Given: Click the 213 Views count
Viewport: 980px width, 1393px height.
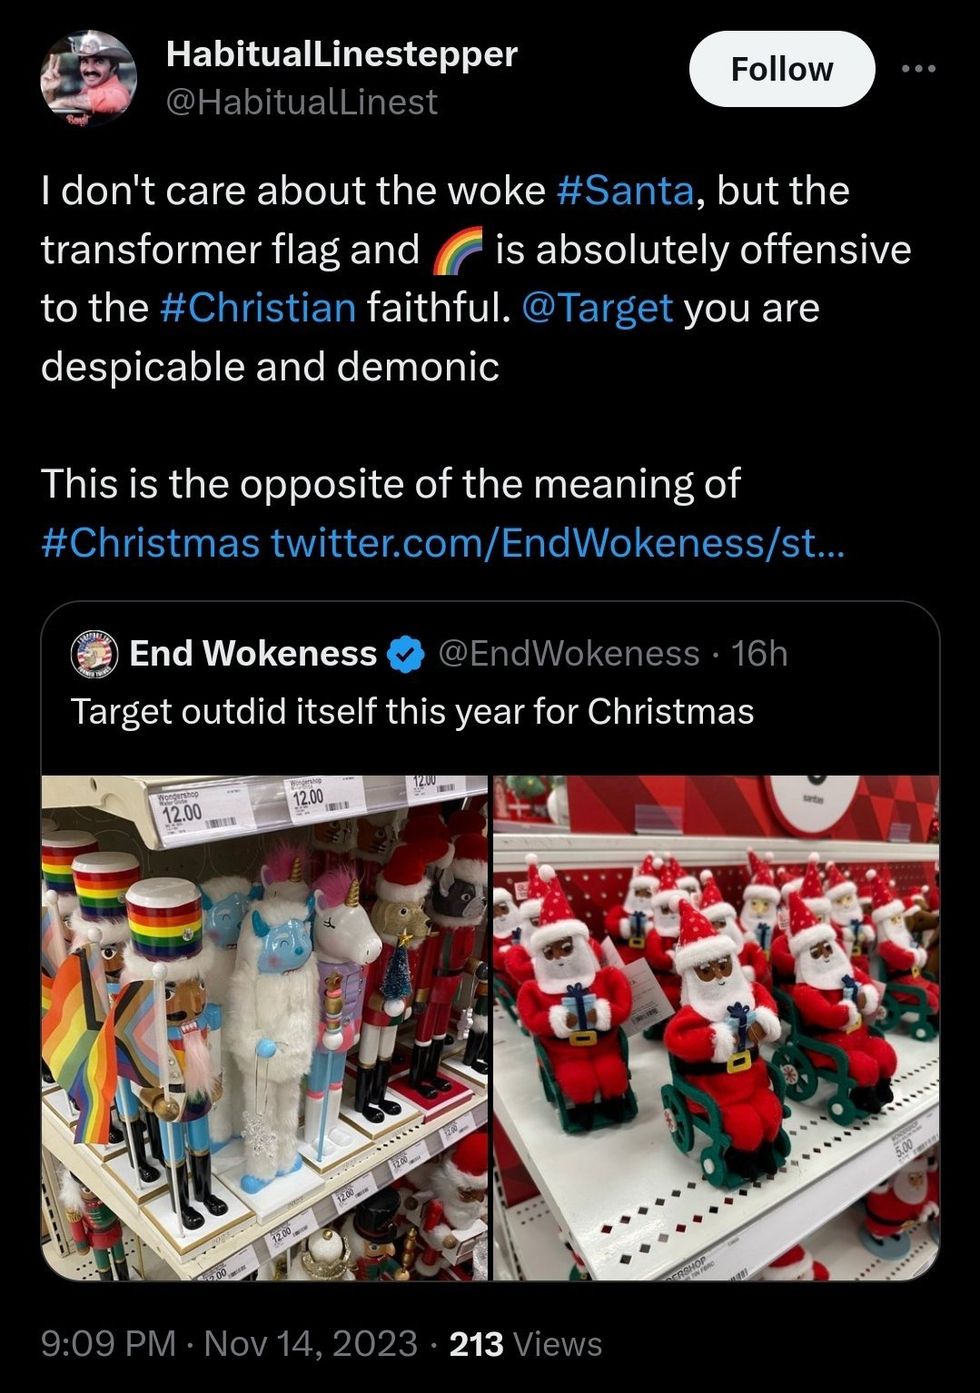Looking at the screenshot, I should click(526, 1343).
